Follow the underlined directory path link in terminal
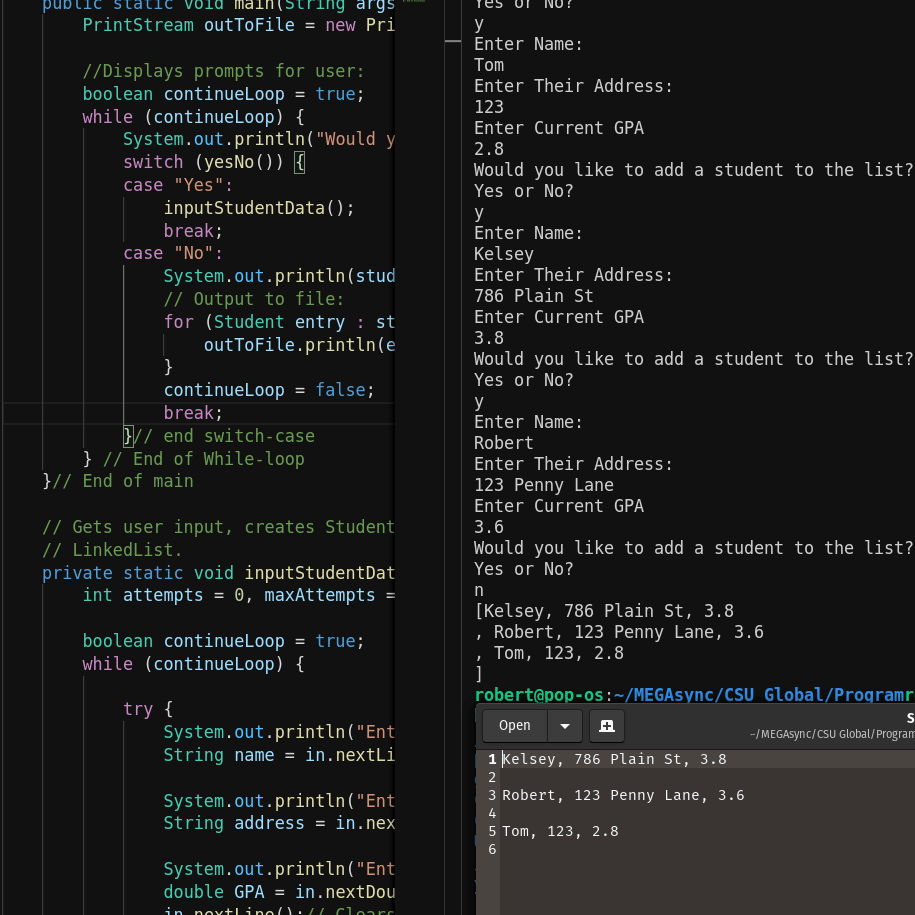This screenshot has height=915, width=915. pyautogui.click(x=762, y=695)
